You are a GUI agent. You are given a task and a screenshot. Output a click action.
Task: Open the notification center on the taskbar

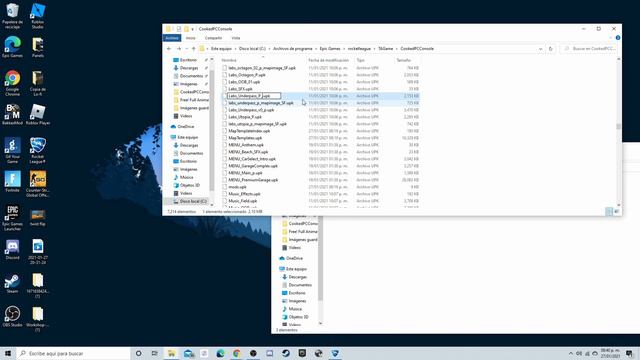tap(629, 353)
